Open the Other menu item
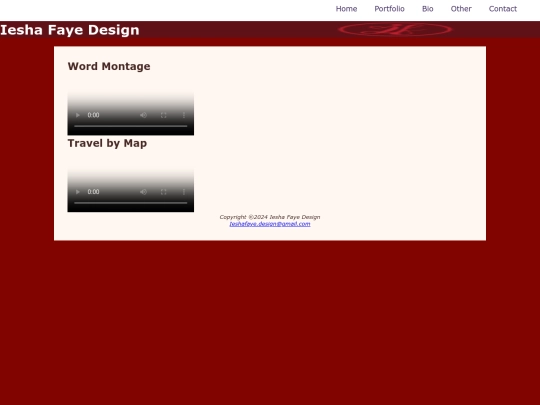Screen dimensions: 540x405 click(x=461, y=9)
